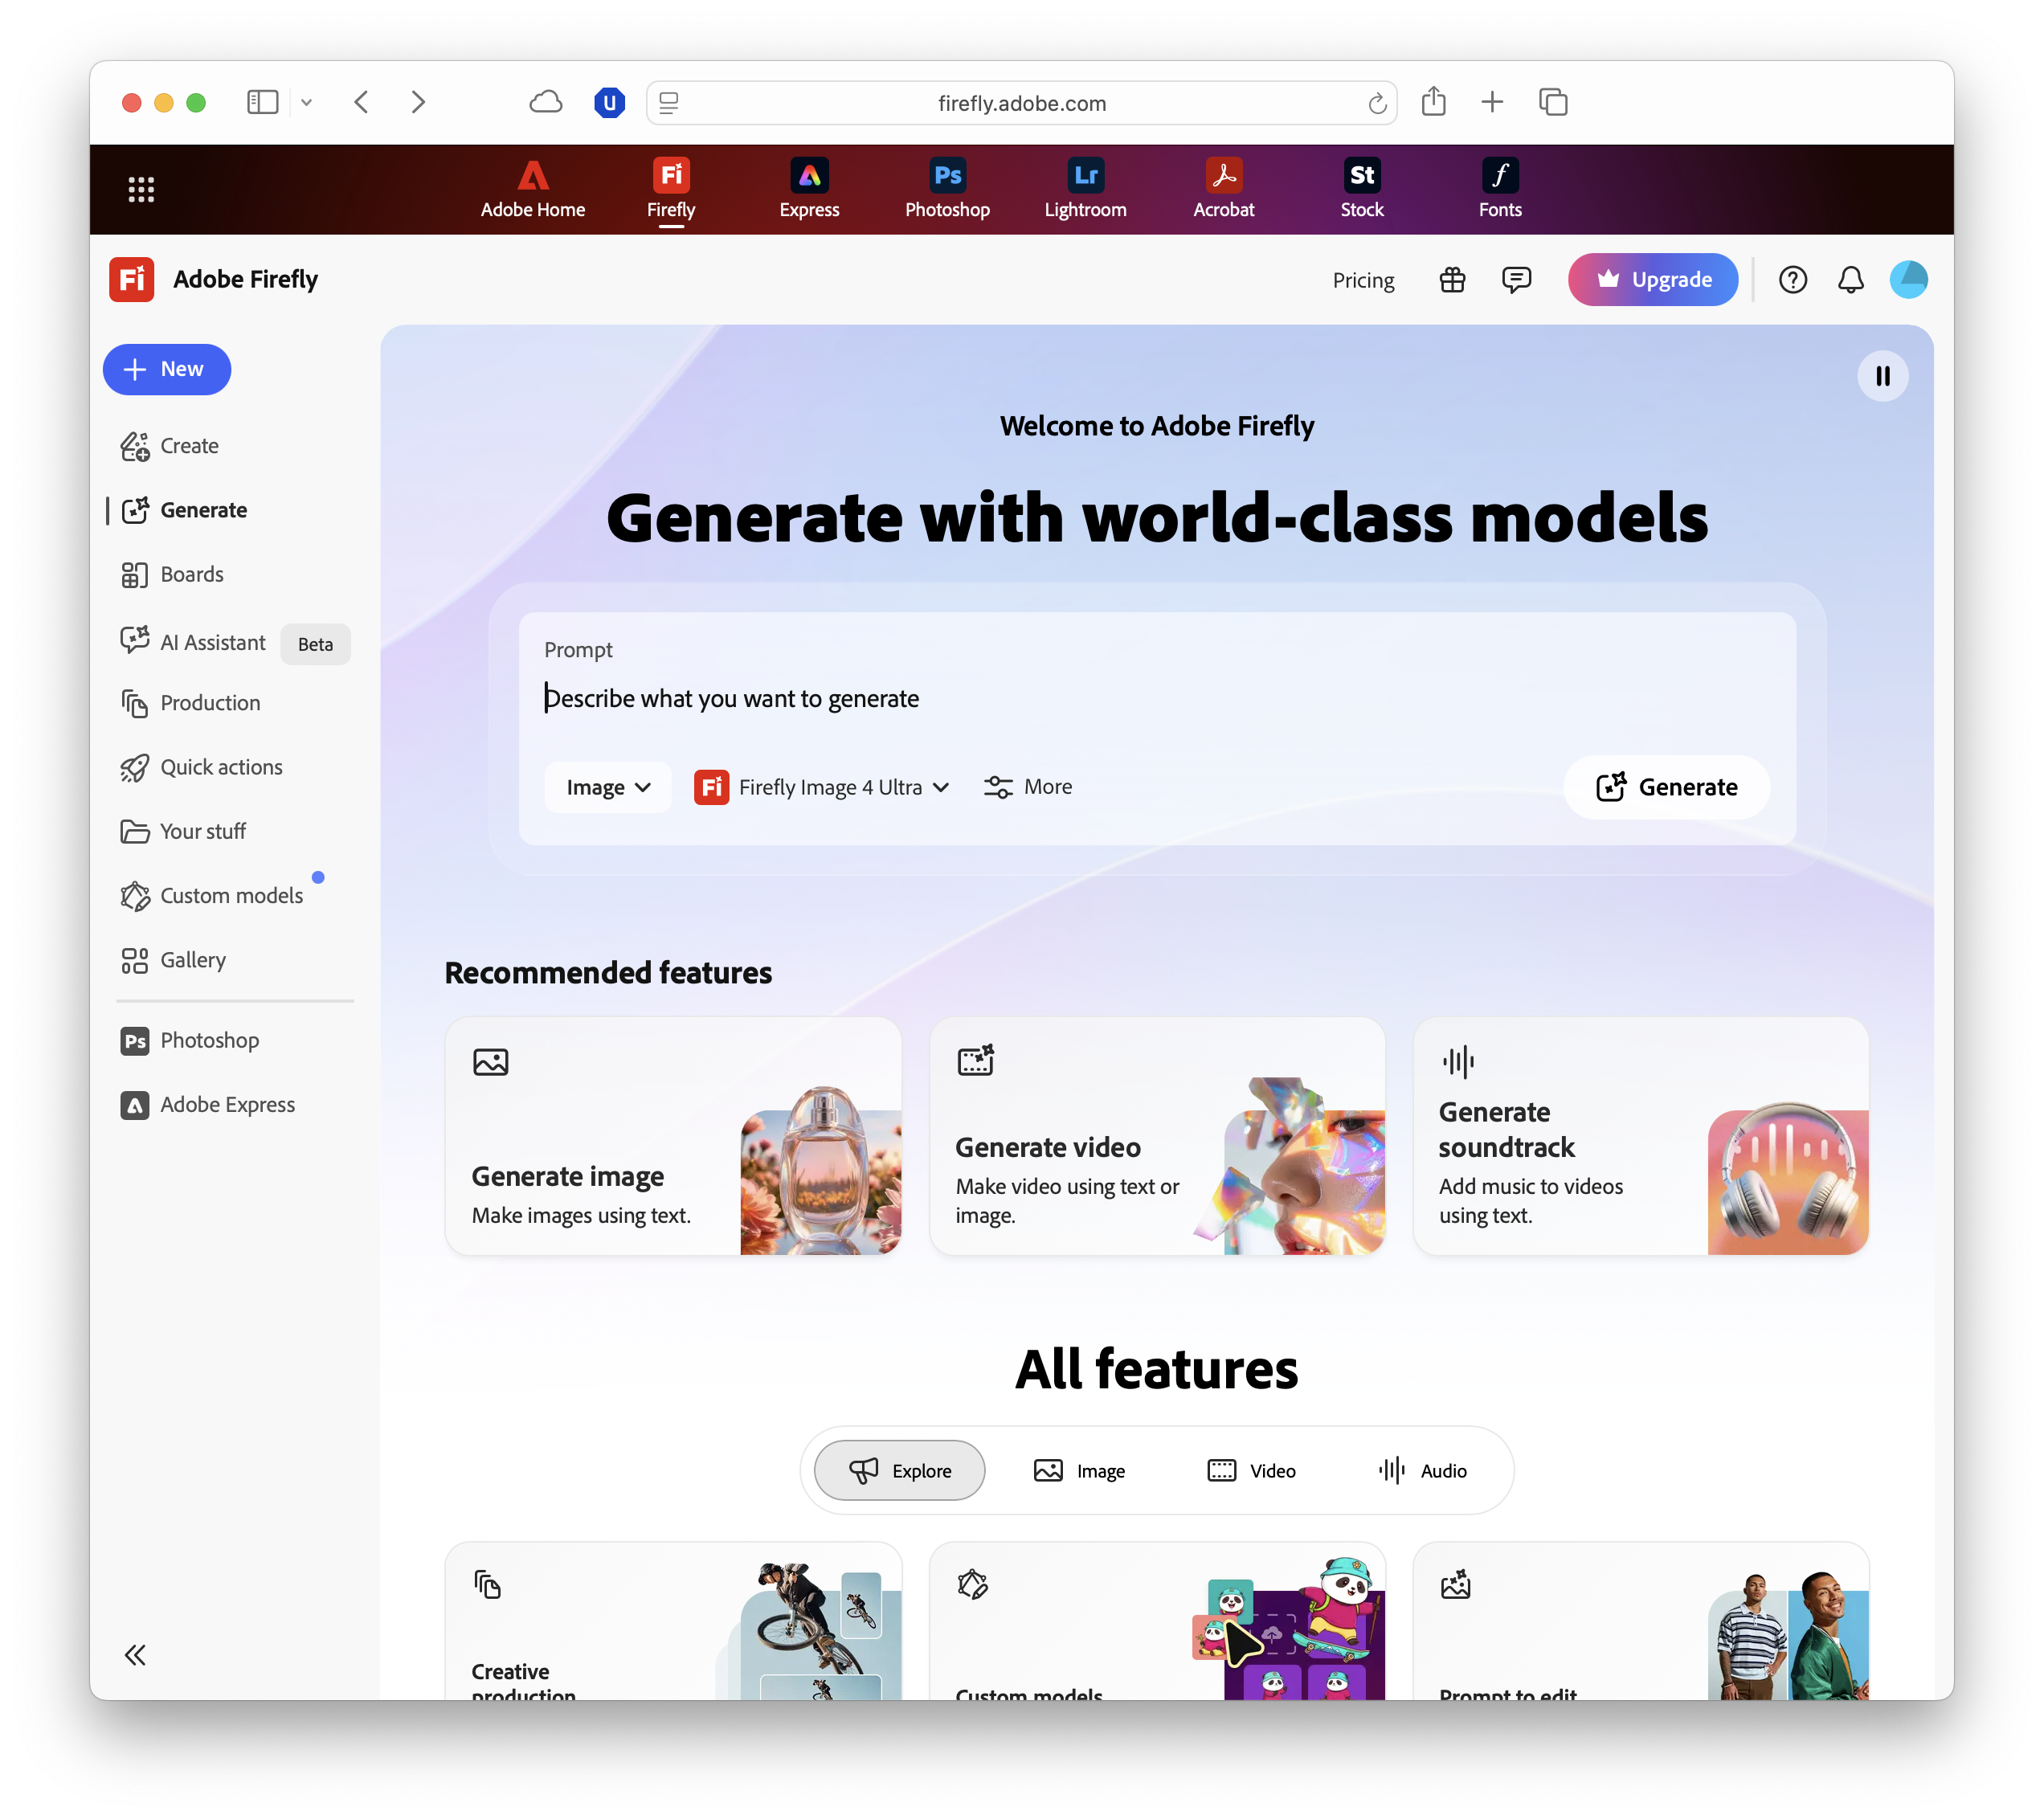Open the page reader menu in address bar
2044x1819 pixels.
click(x=669, y=103)
